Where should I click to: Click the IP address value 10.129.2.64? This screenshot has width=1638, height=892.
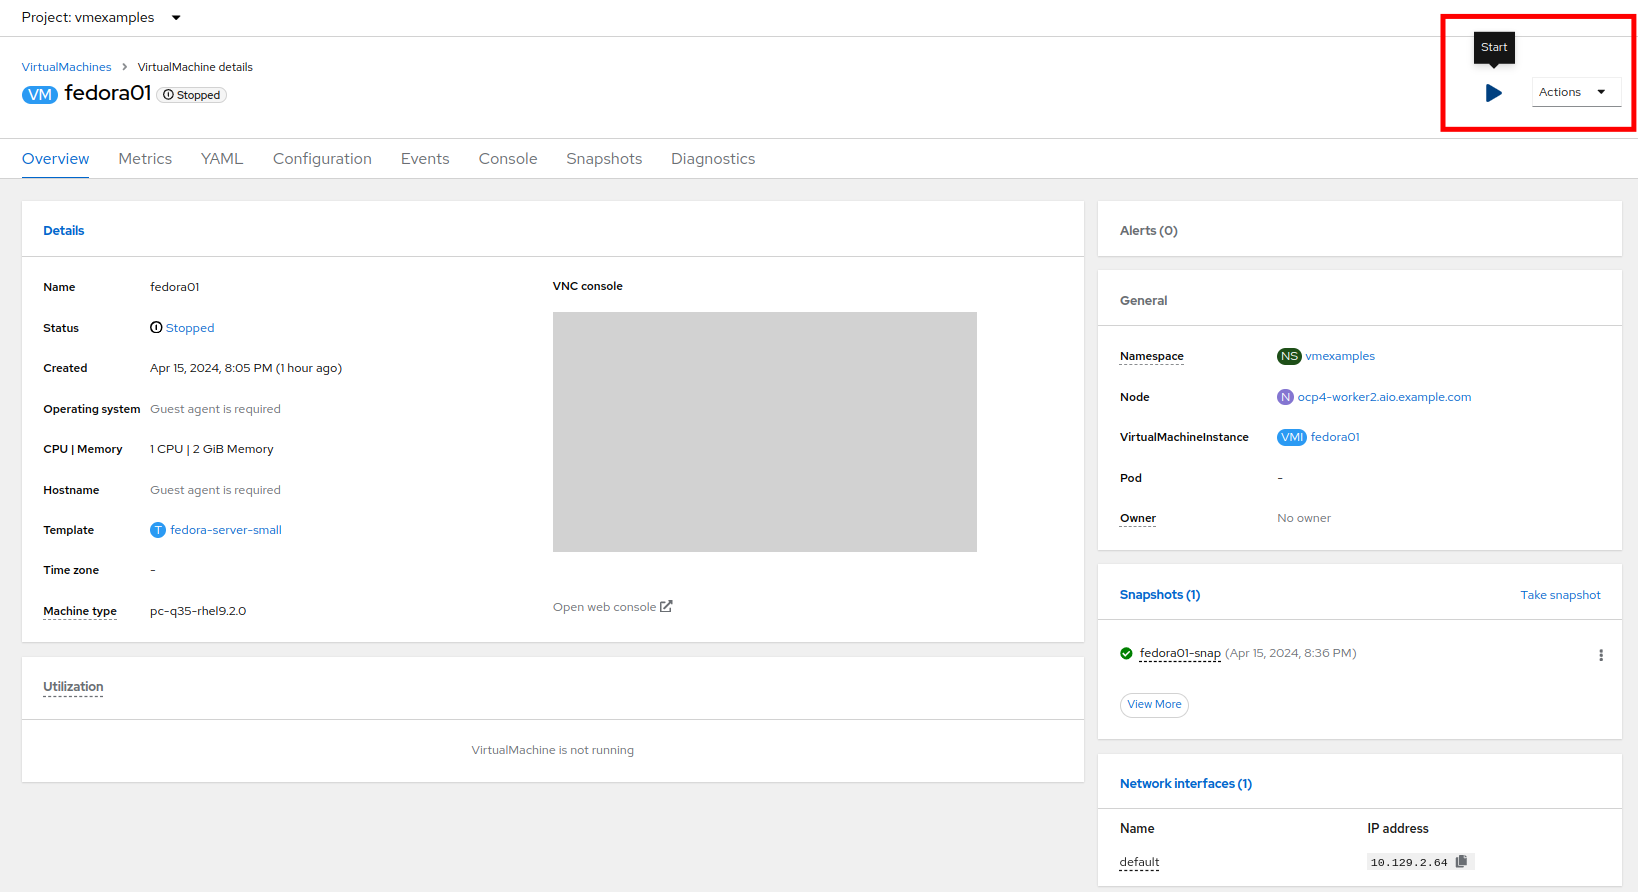1409,862
